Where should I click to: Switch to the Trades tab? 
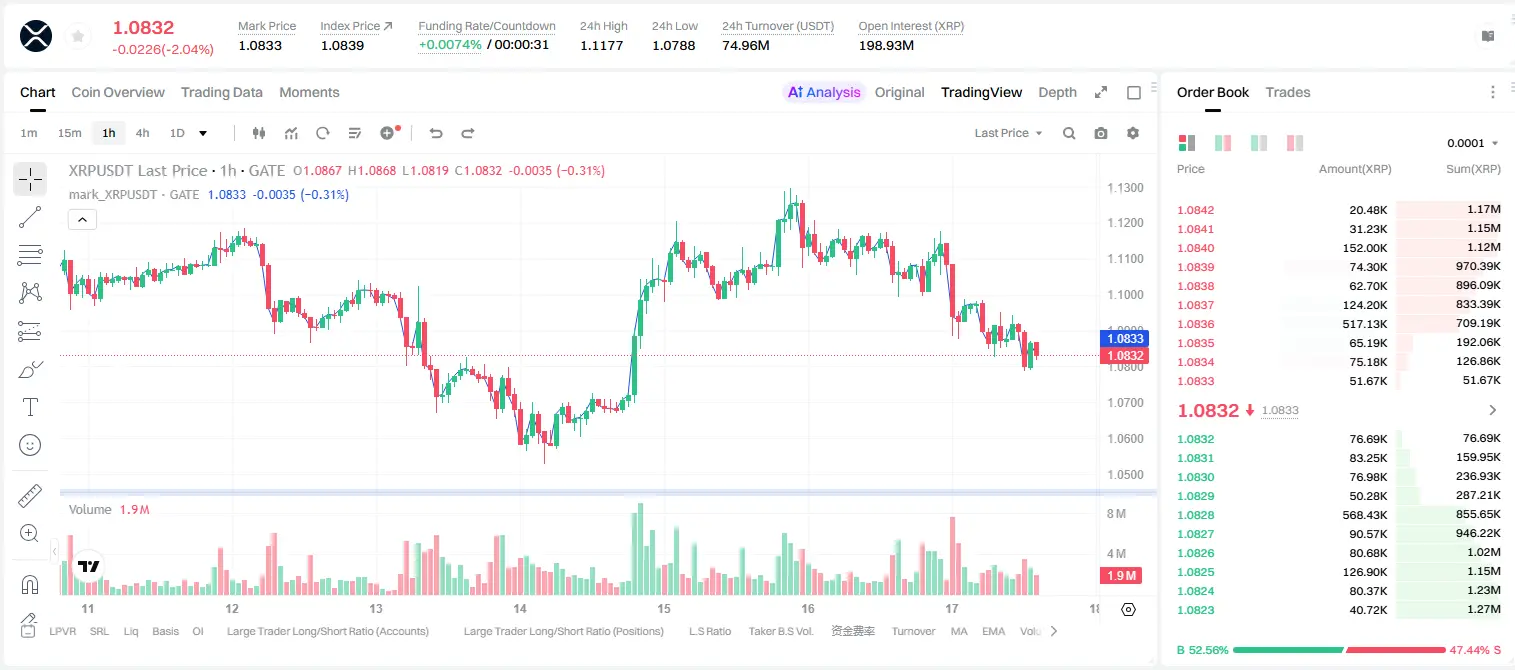1288,92
